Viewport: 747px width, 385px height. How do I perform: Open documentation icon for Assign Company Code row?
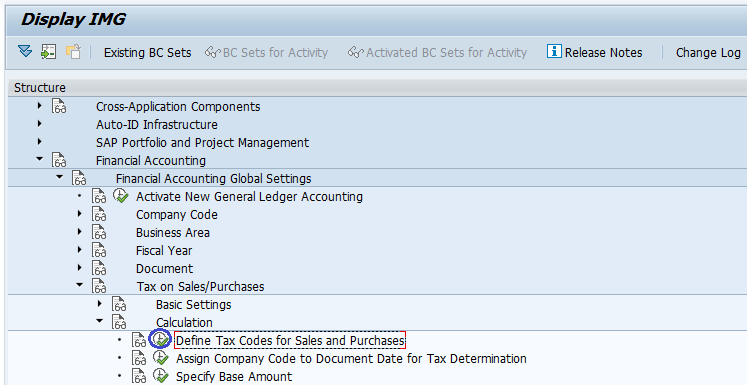[x=139, y=359]
